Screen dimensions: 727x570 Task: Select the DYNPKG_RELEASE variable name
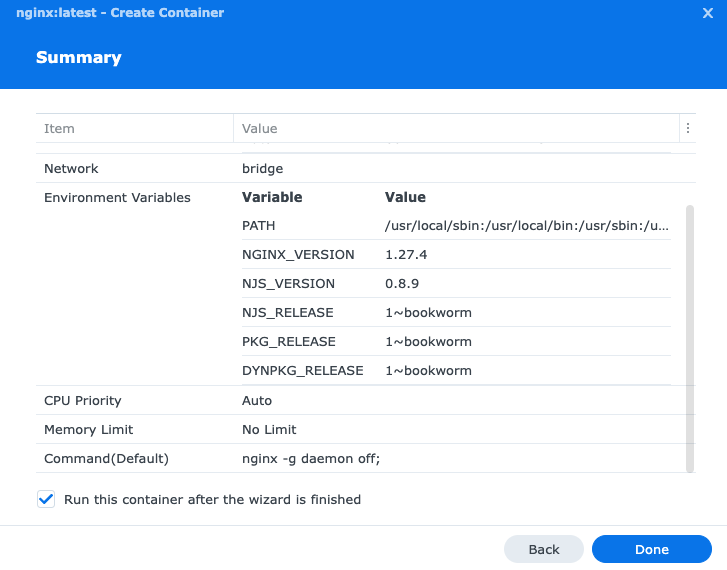(303, 371)
